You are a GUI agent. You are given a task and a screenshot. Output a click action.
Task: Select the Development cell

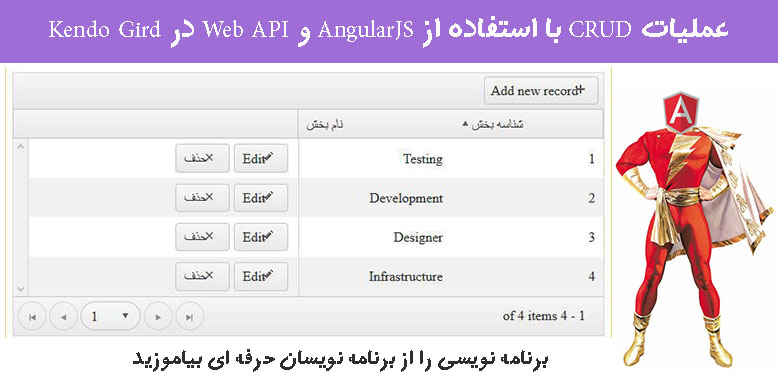click(x=406, y=198)
